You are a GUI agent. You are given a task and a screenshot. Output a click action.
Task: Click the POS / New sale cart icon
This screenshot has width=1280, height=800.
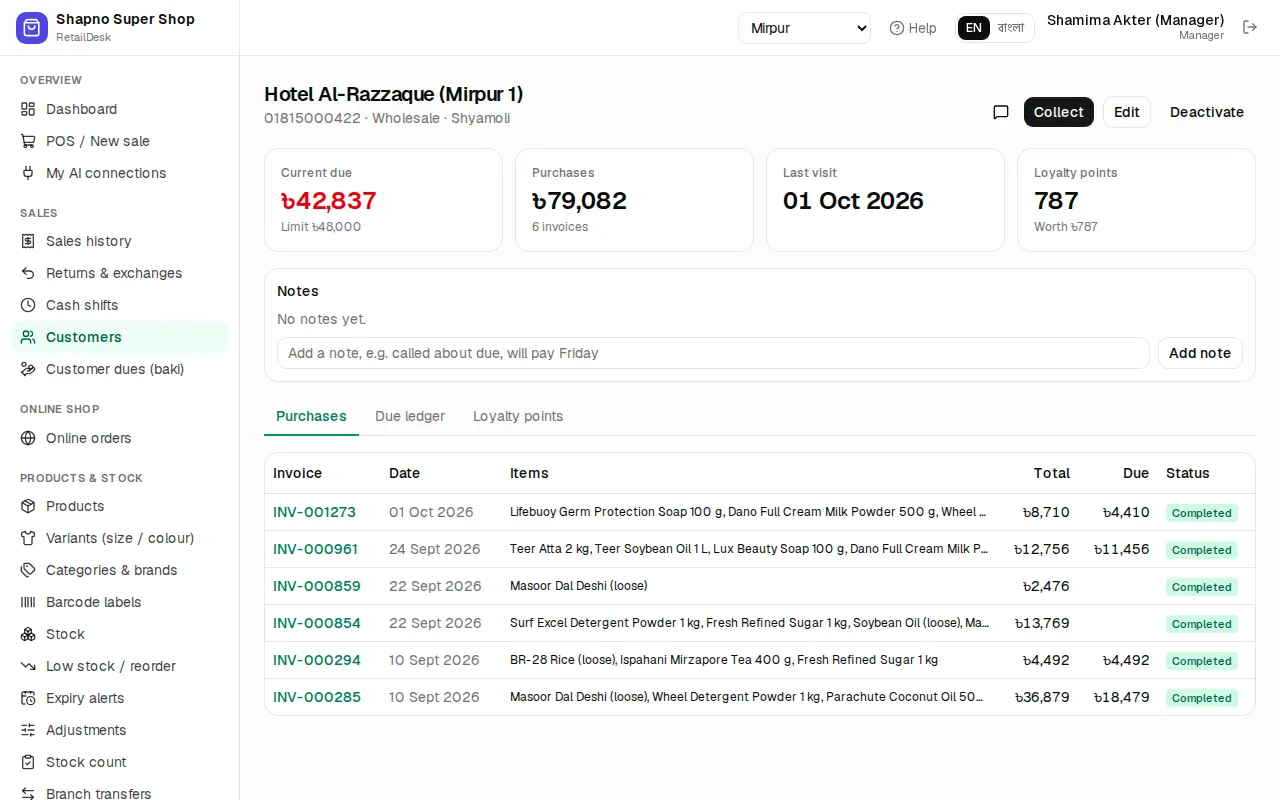point(28,141)
